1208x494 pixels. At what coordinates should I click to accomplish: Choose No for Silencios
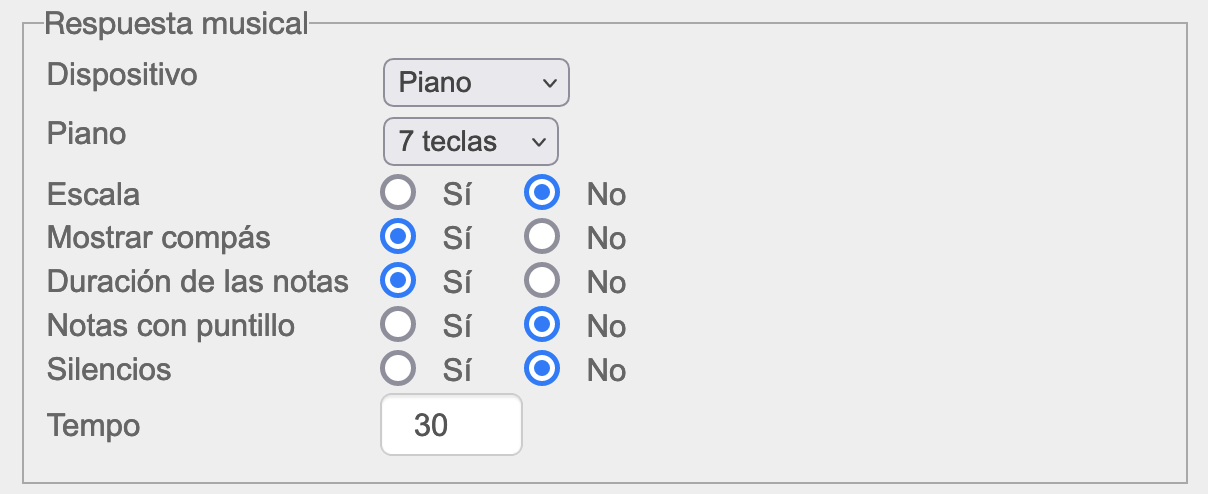coord(542,369)
